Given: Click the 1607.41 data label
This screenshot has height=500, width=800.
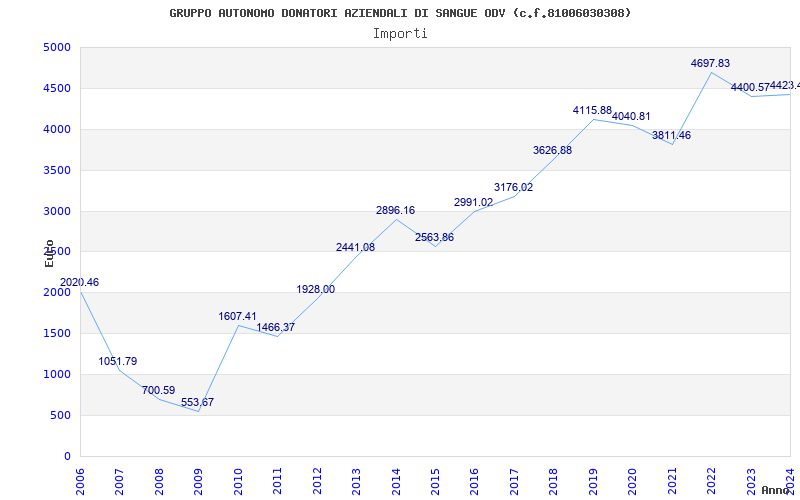Looking at the screenshot, I should click(x=237, y=316).
